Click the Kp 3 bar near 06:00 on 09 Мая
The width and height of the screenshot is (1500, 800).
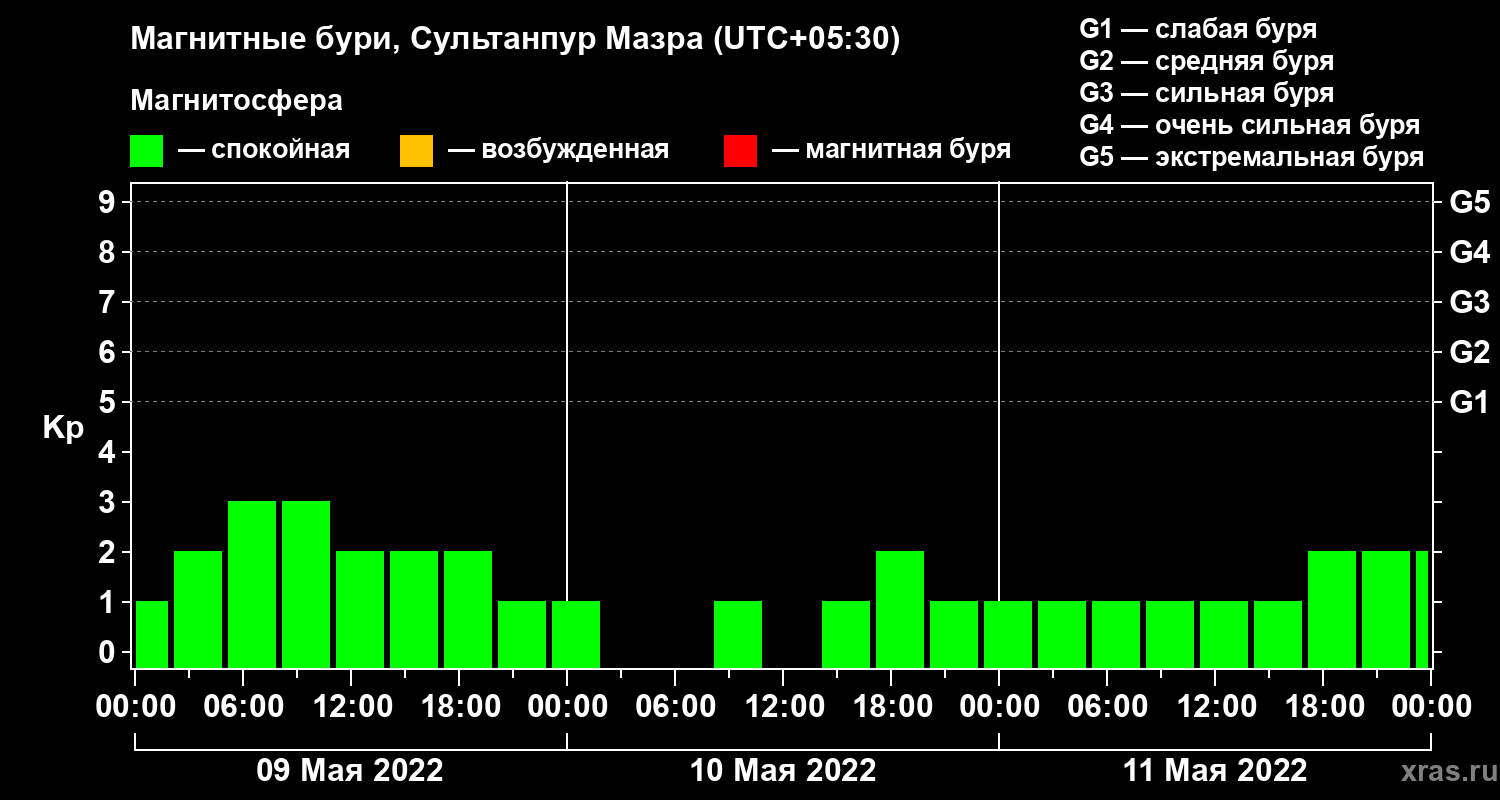252,584
